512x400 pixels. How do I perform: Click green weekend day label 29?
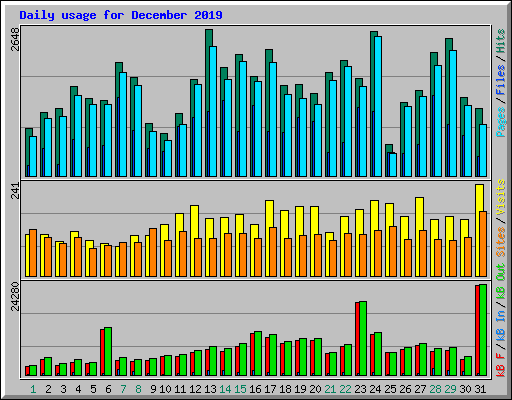(x=450, y=389)
